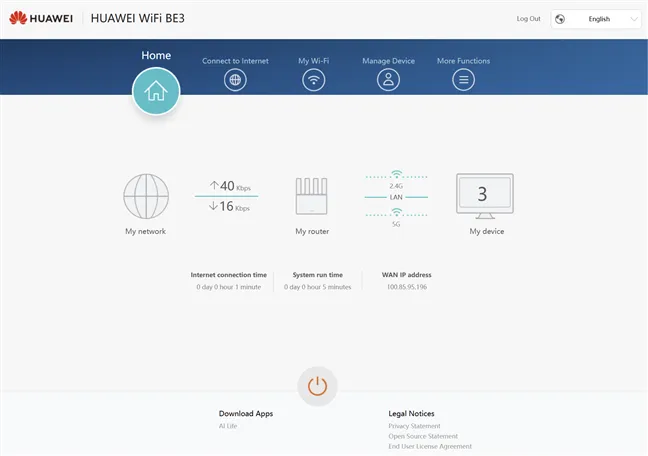Click the System run time heading
648x456 pixels.
(x=317, y=275)
